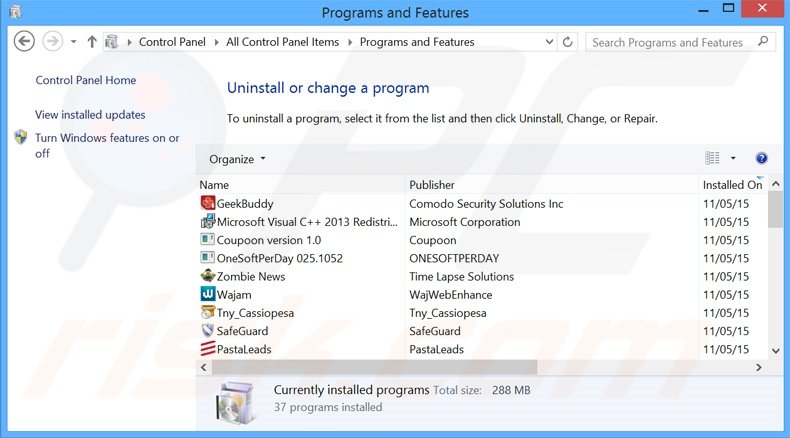Click the OneSoftPerDay program icon

pos(207,258)
